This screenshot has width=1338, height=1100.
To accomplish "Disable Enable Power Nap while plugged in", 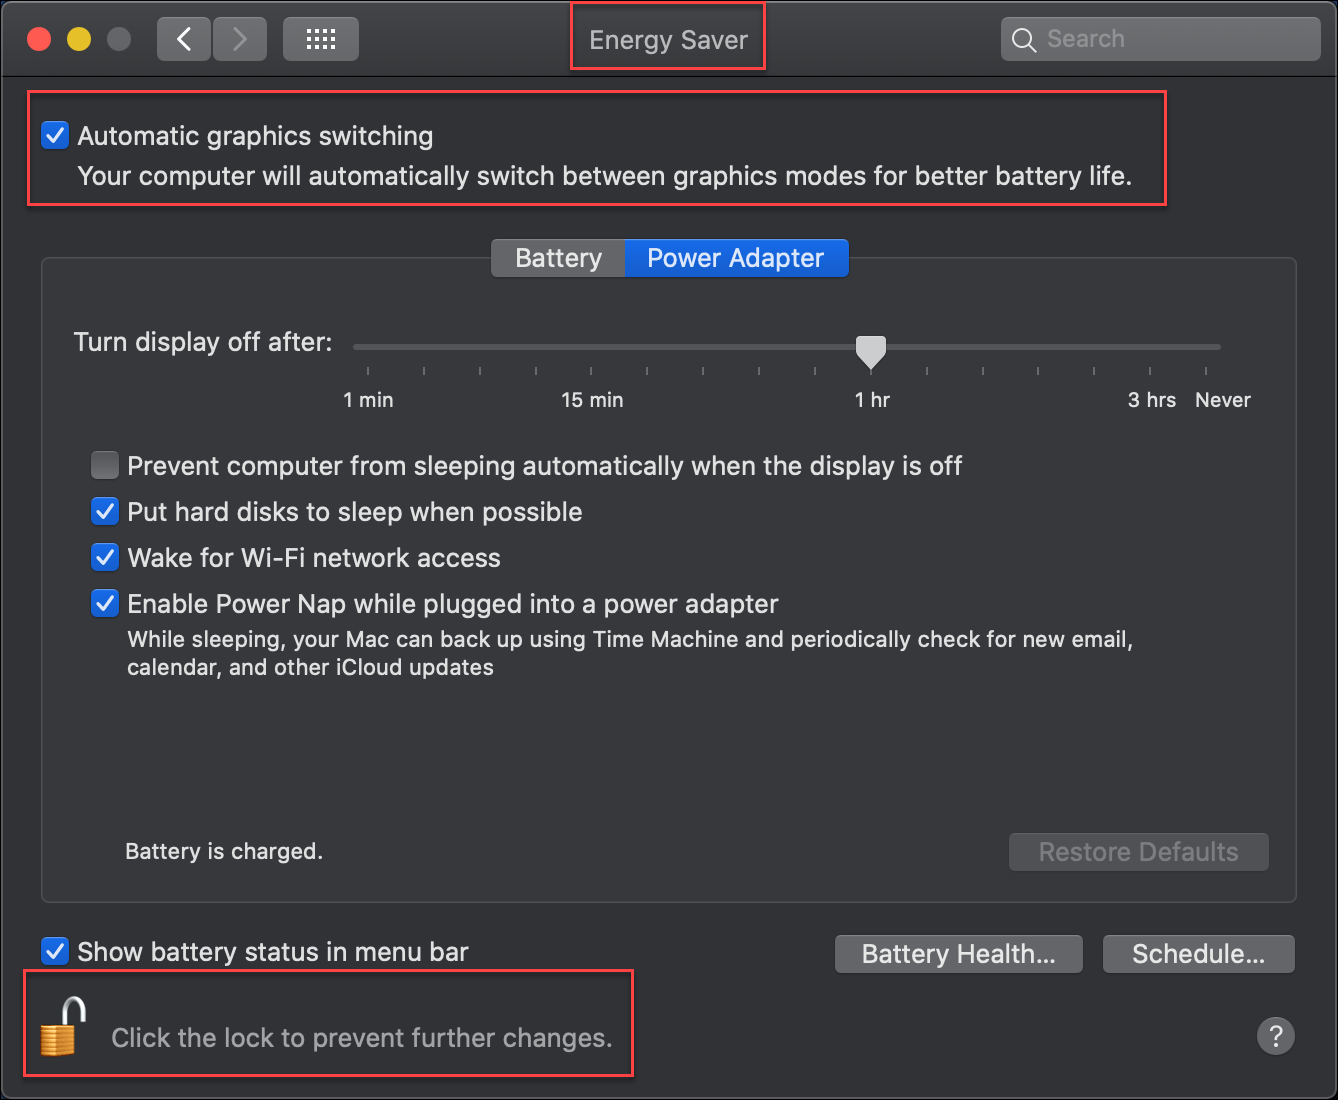I will pyautogui.click(x=105, y=603).
